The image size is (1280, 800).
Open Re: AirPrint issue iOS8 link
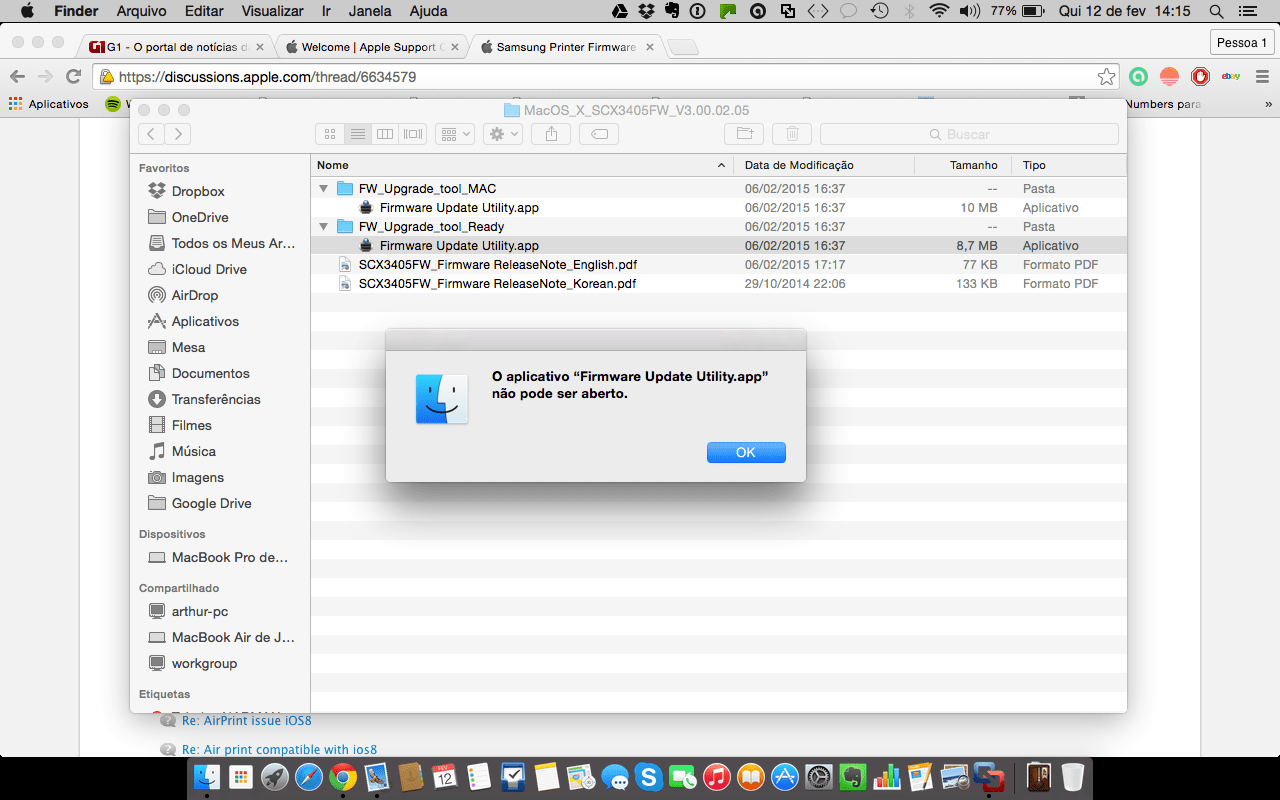[x=246, y=721]
